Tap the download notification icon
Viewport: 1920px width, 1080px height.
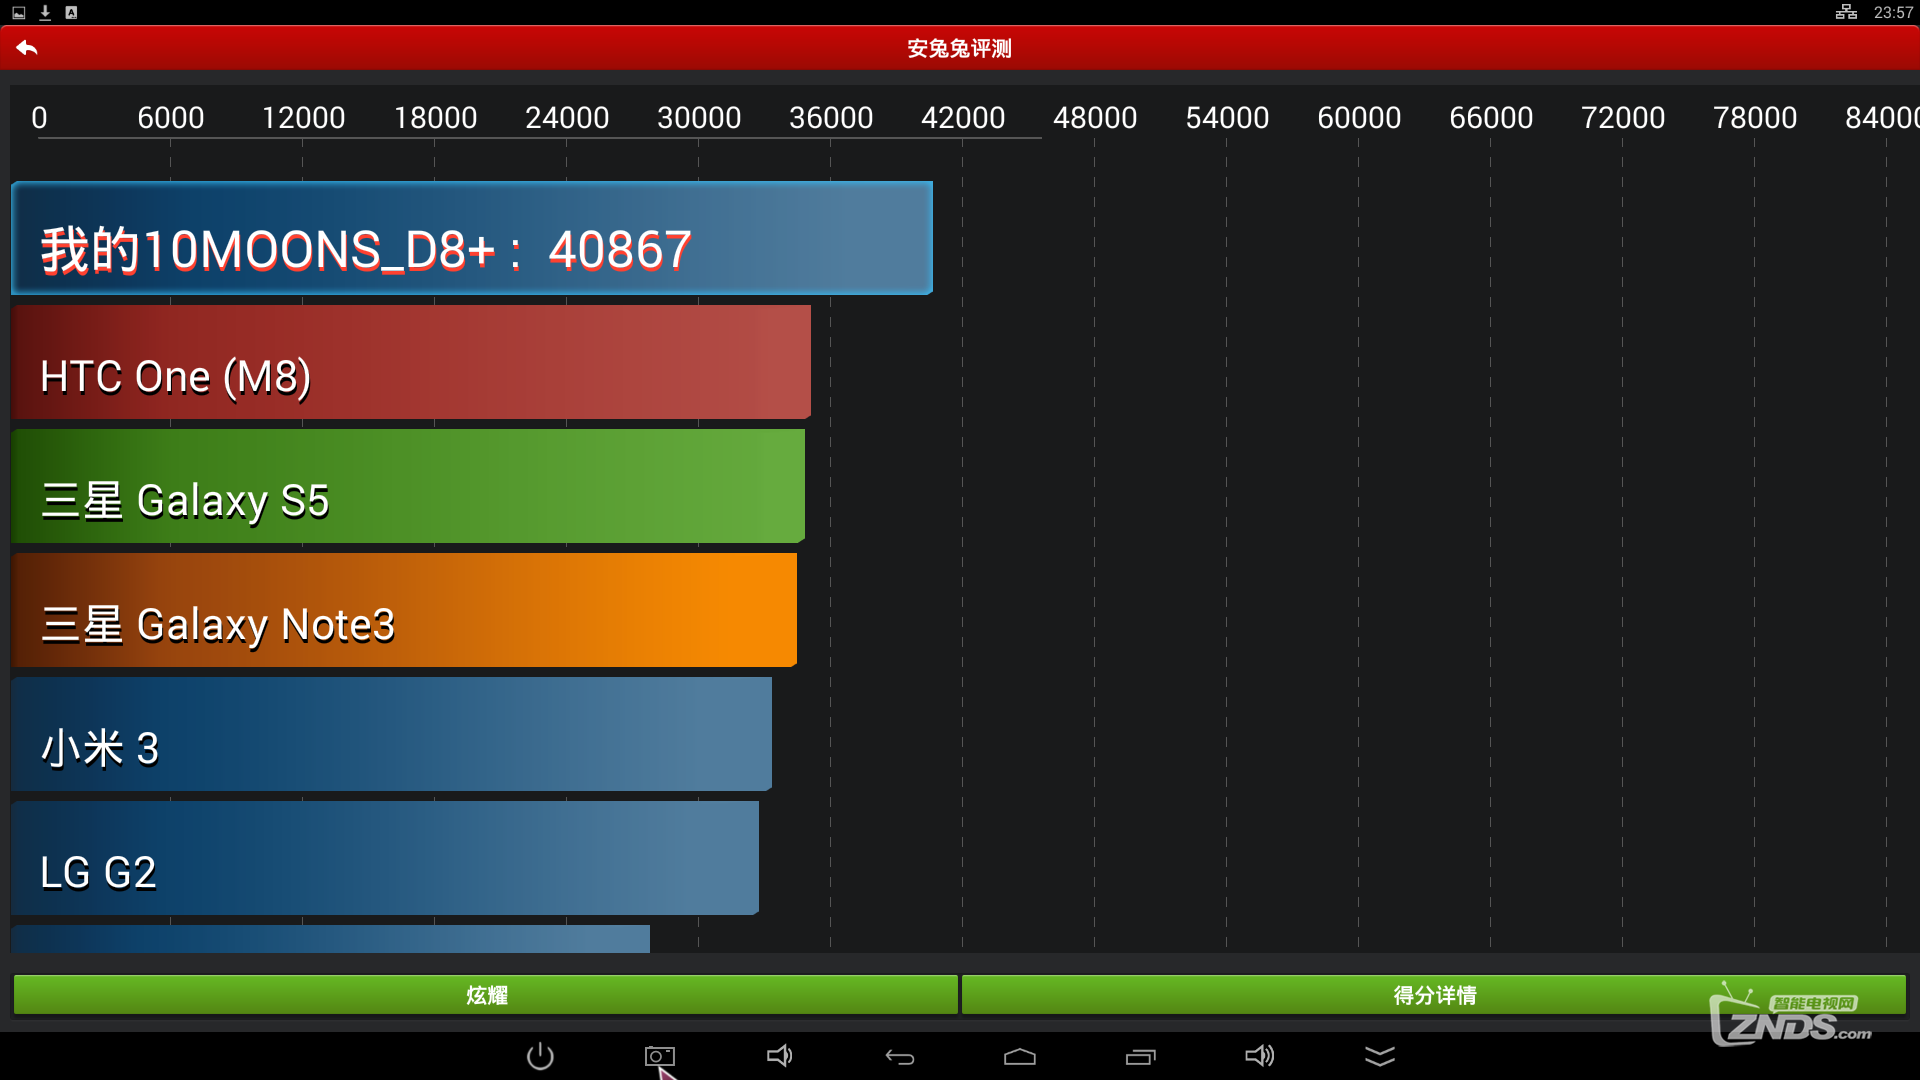[x=45, y=12]
